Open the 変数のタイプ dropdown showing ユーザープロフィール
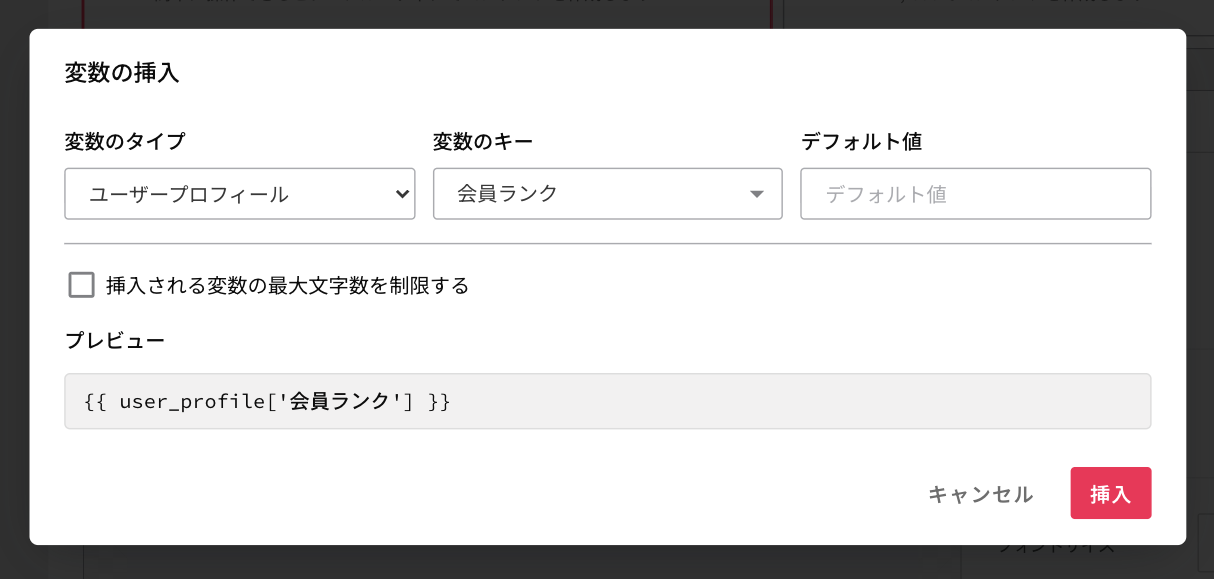This screenshot has width=1214, height=579. (x=240, y=194)
